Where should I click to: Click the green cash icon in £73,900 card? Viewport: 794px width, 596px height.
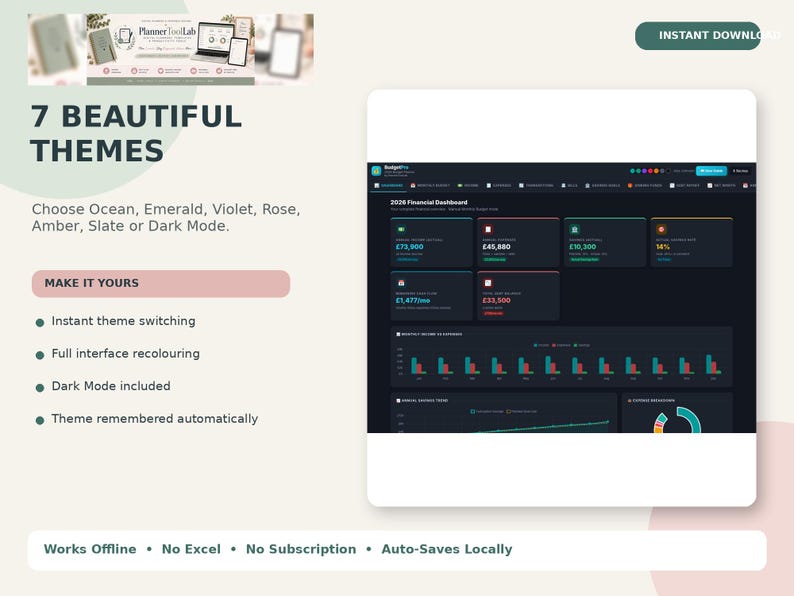[x=401, y=229]
